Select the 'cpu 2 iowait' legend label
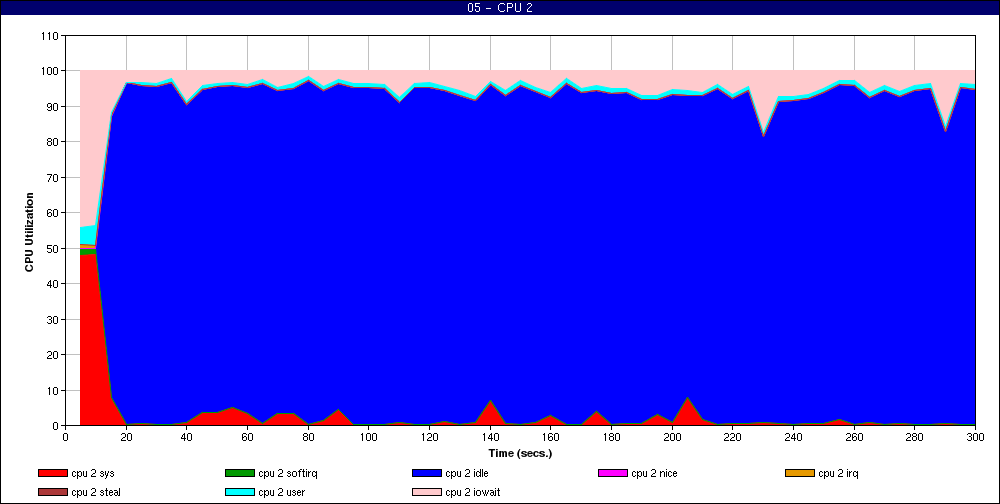The image size is (1000, 504). pos(473,493)
